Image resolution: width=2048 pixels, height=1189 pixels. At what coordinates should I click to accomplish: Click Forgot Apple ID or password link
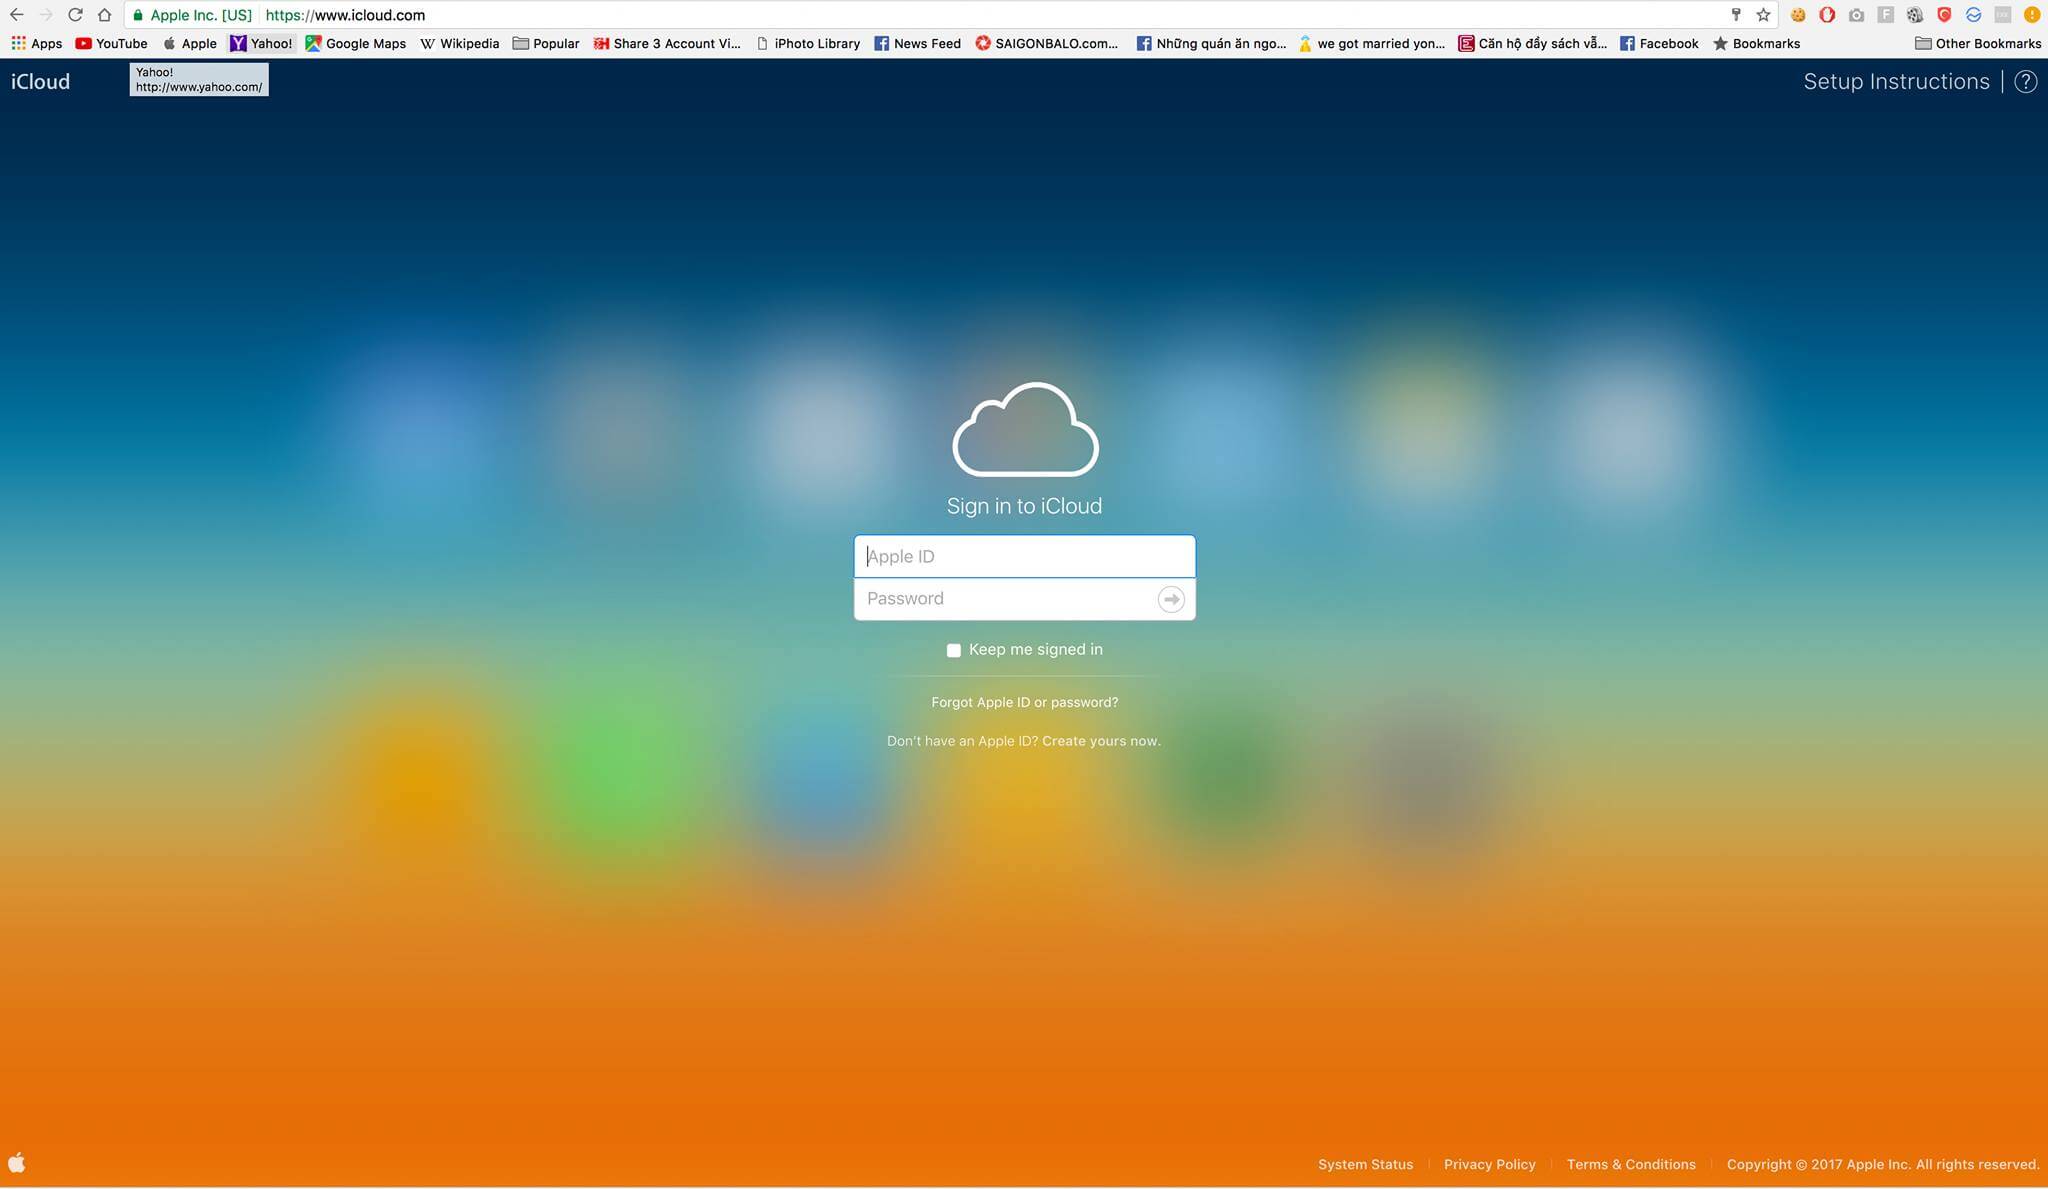point(1025,703)
